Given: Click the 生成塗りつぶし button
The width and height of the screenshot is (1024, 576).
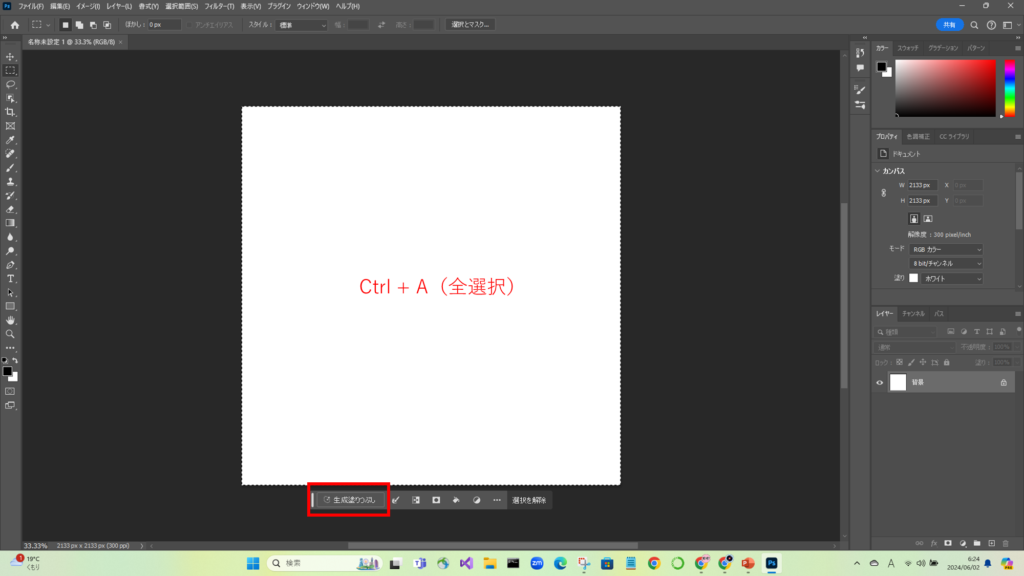Looking at the screenshot, I should [x=349, y=499].
